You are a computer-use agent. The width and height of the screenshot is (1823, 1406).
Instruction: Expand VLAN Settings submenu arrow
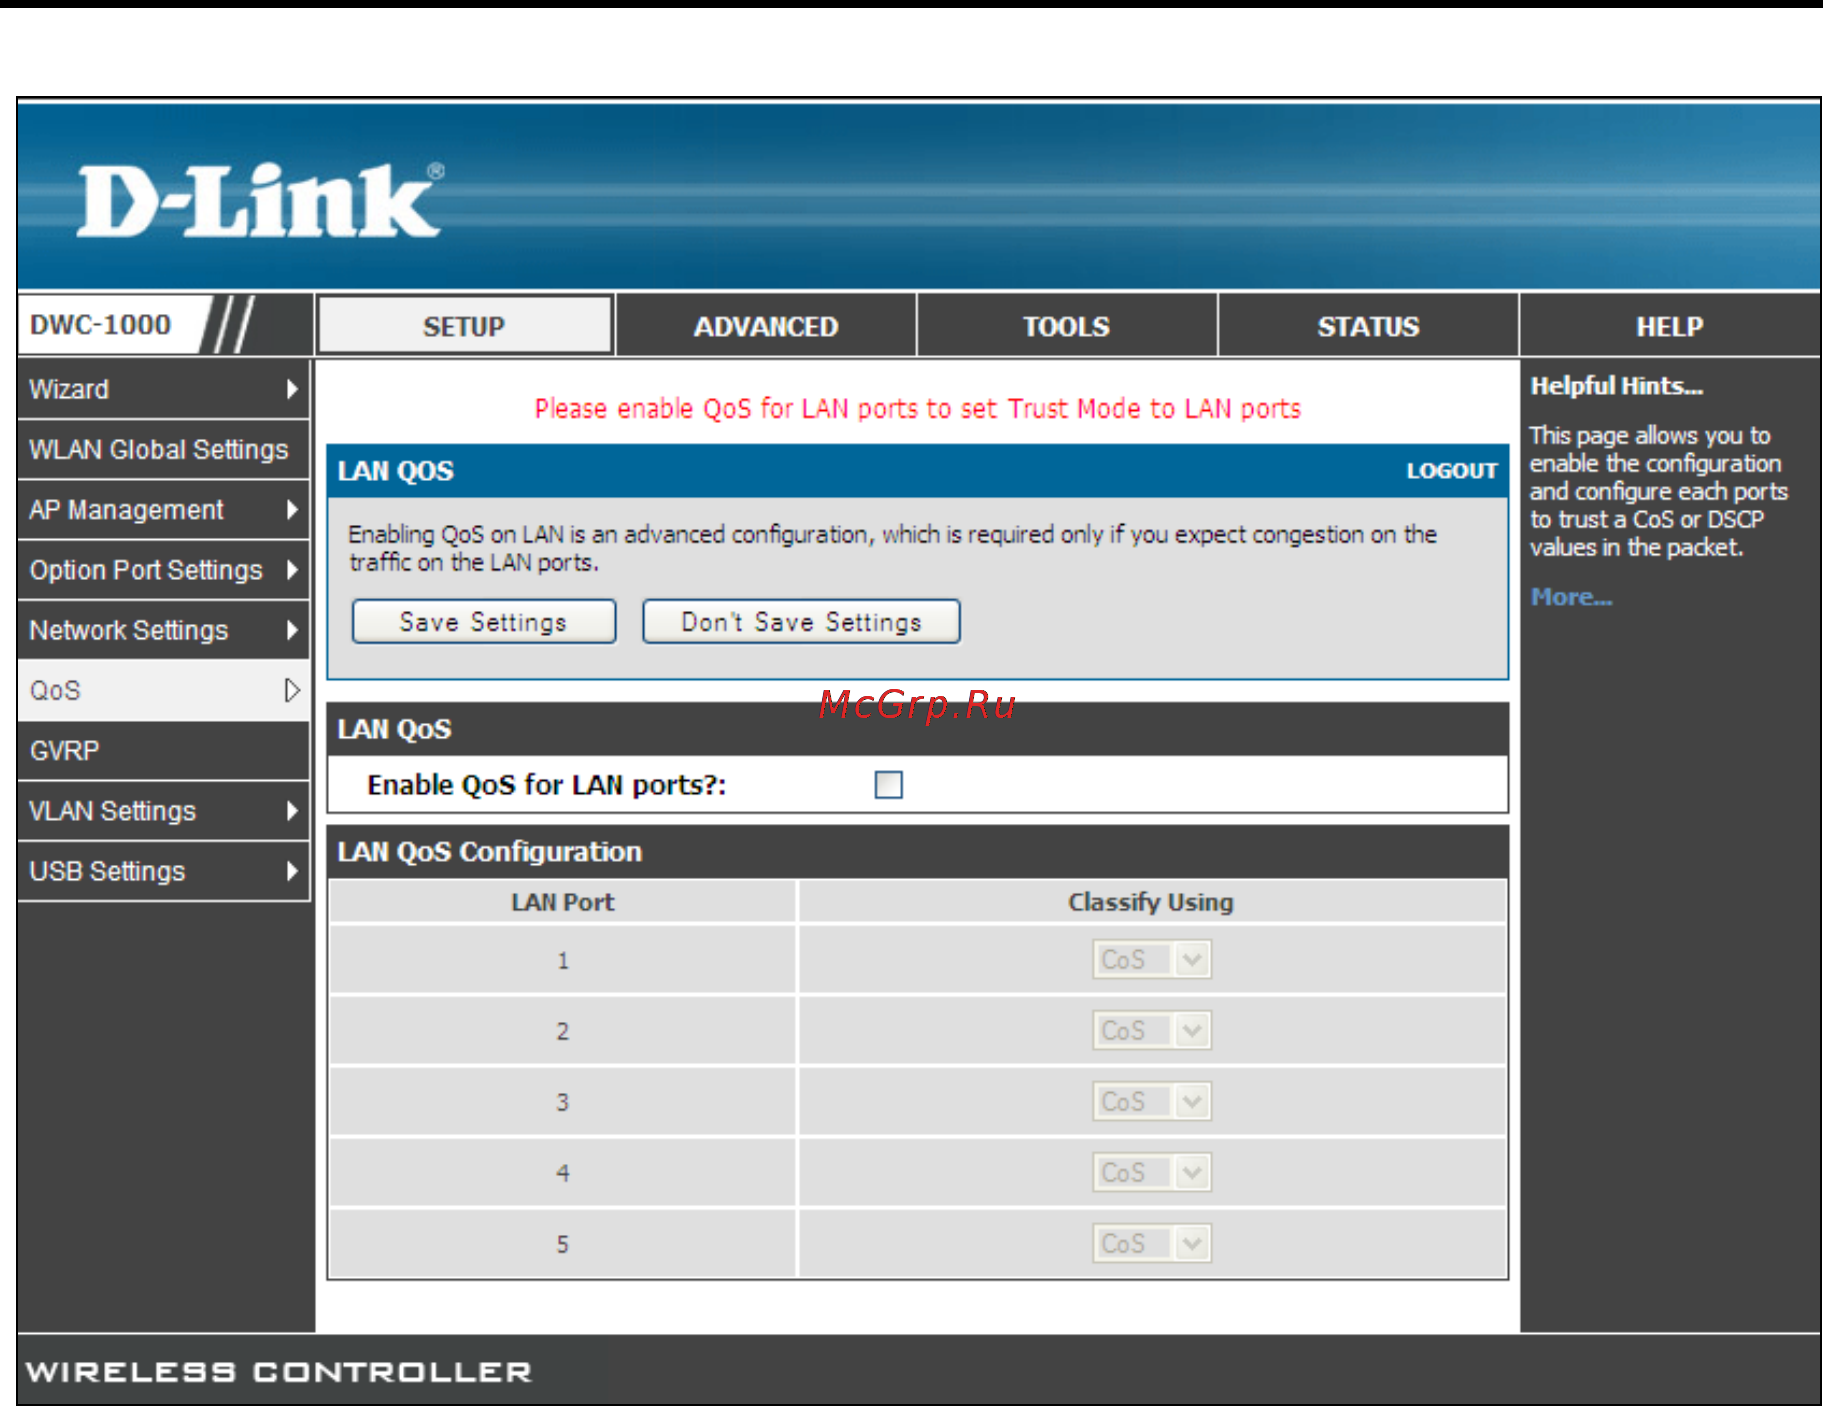point(292,810)
